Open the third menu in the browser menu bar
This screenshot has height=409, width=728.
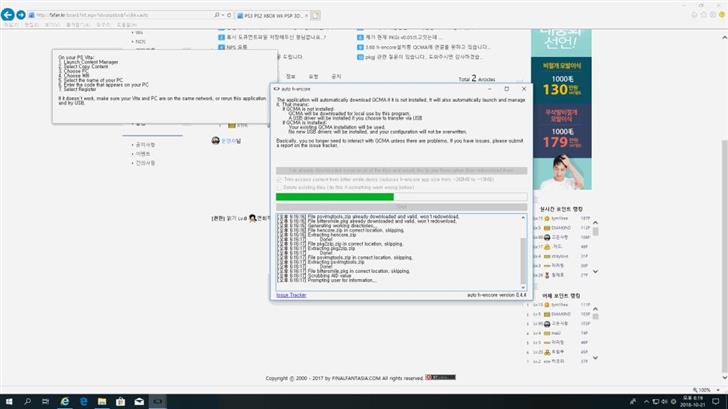[52, 25]
